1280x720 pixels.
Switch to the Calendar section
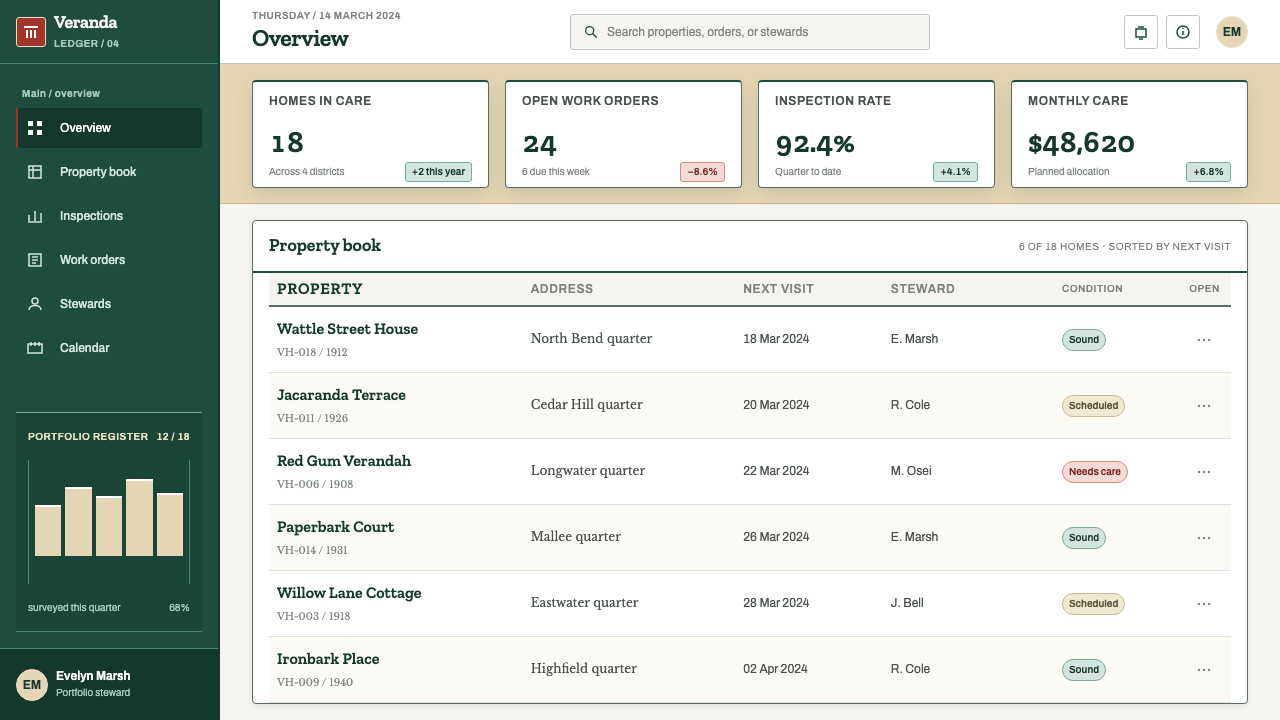click(x=109, y=348)
